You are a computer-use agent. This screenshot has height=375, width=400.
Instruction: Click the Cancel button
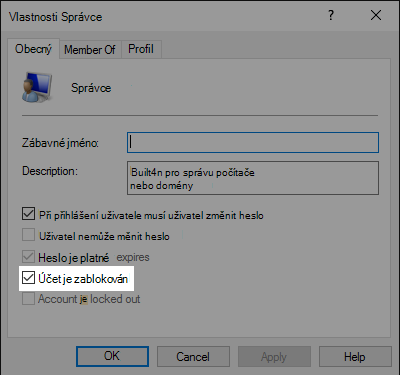pos(193,357)
